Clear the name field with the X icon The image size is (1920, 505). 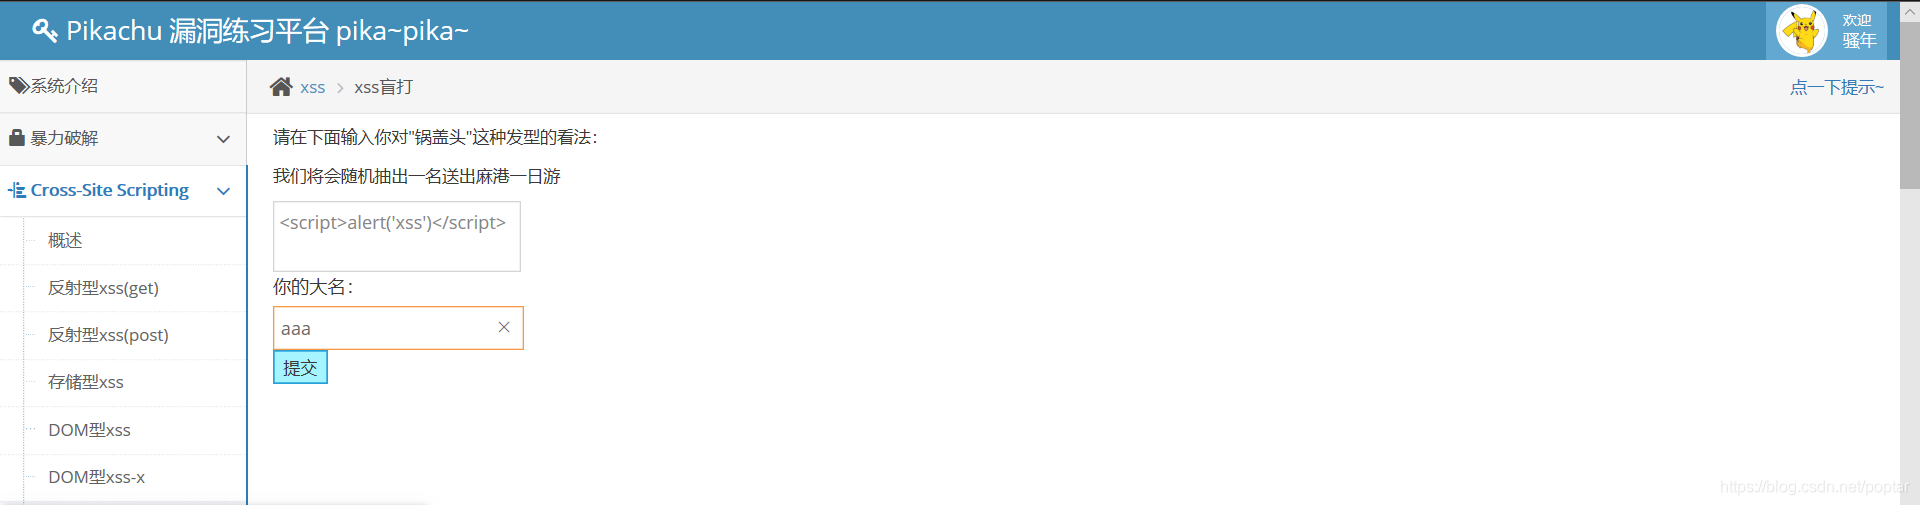click(504, 327)
